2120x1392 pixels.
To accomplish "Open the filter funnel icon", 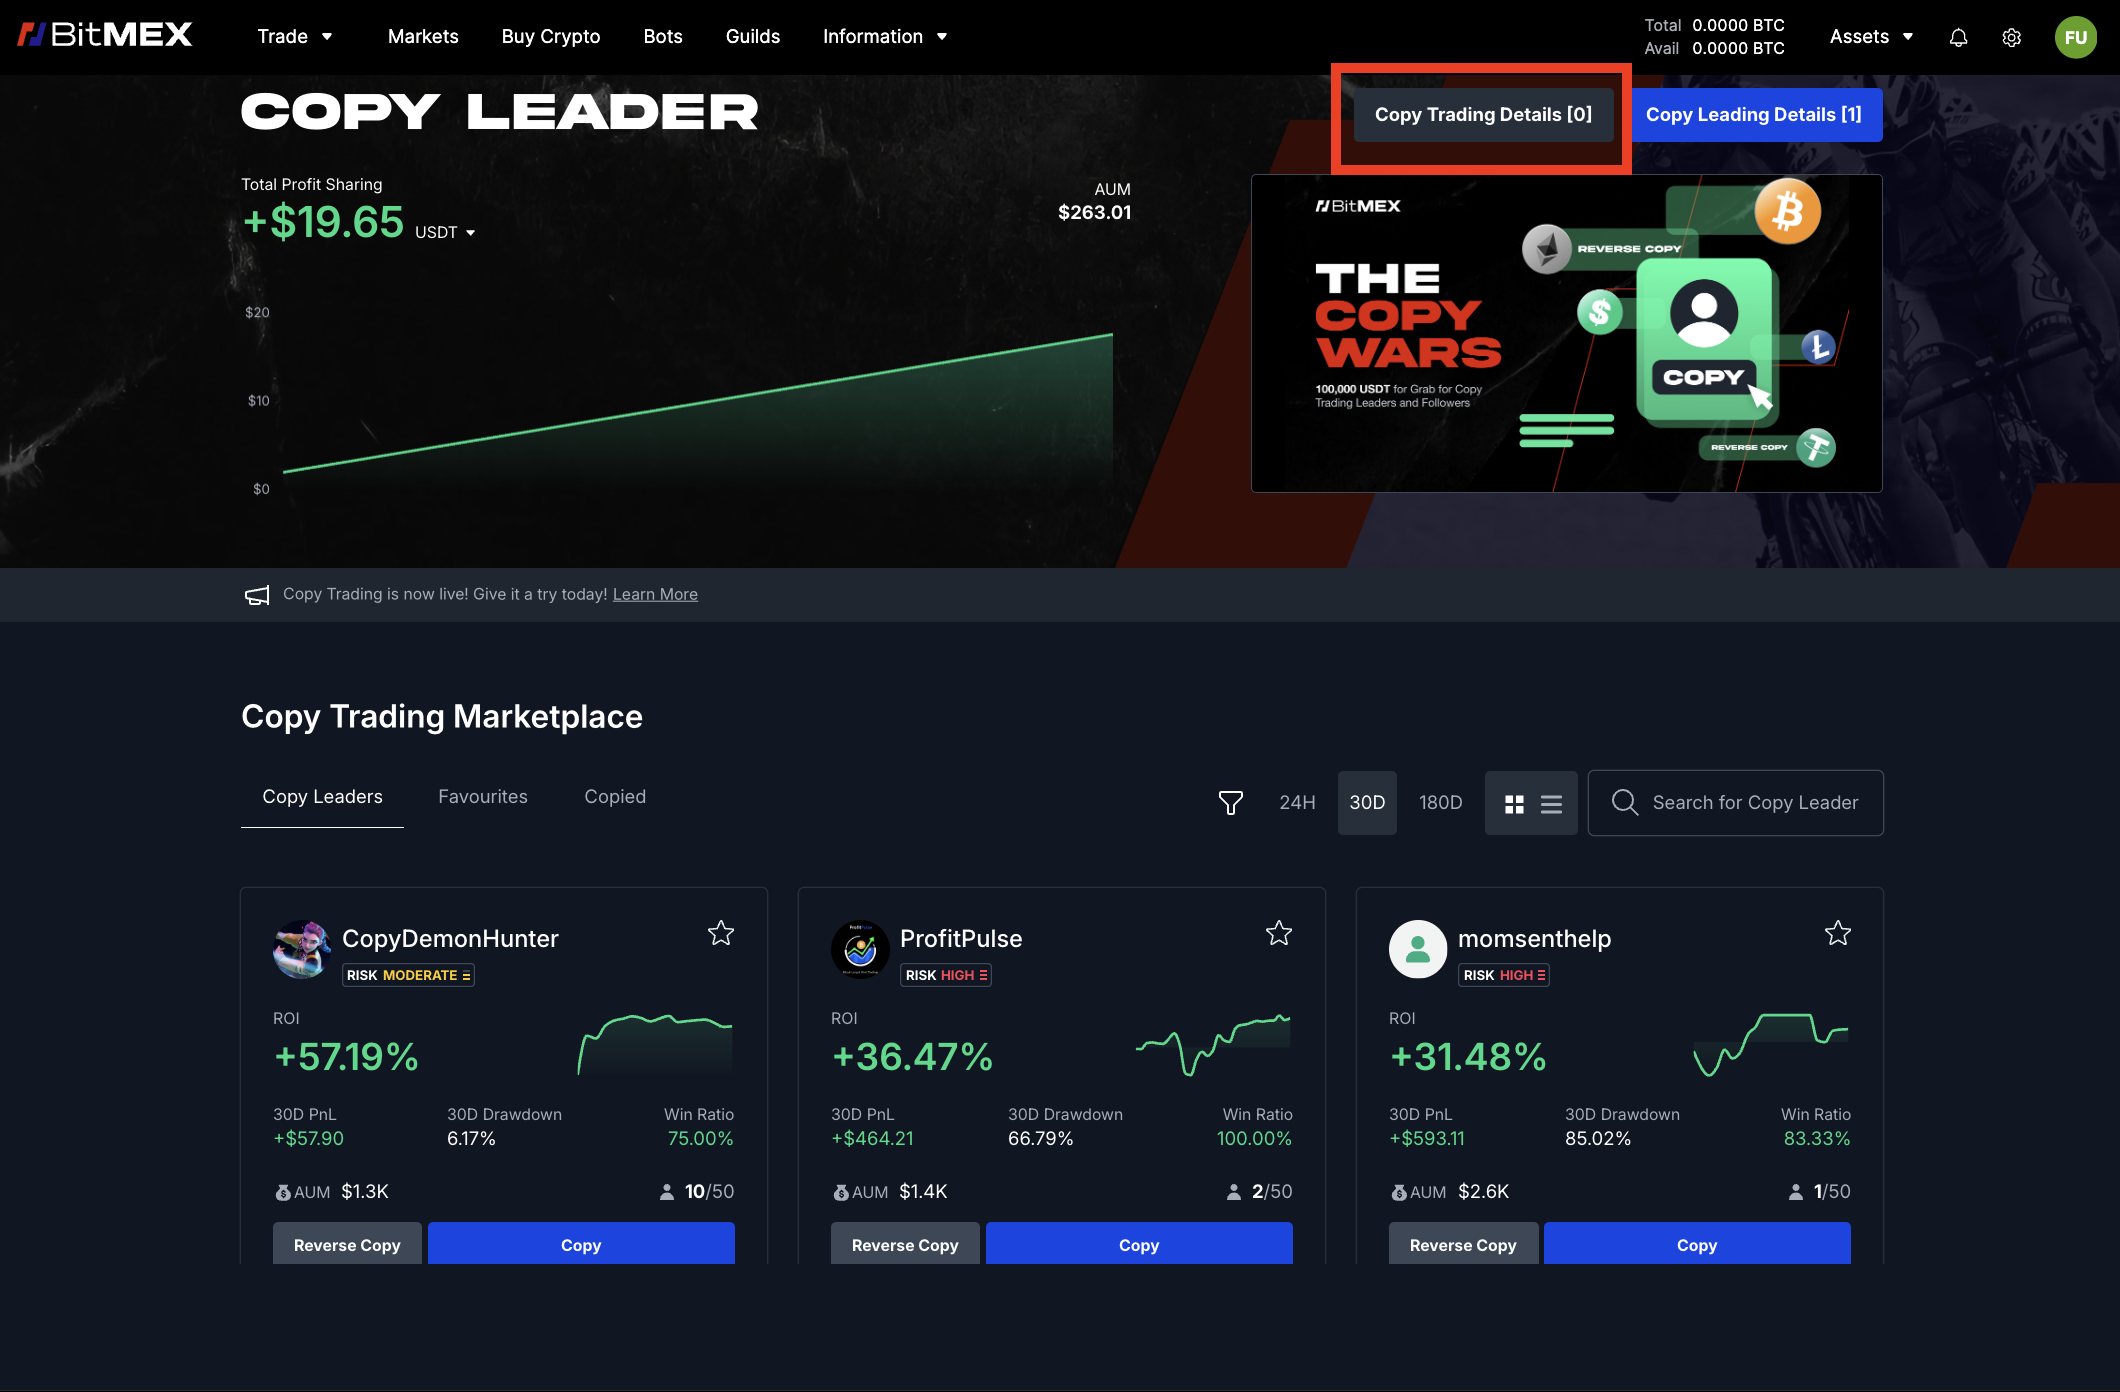I will 1230,803.
